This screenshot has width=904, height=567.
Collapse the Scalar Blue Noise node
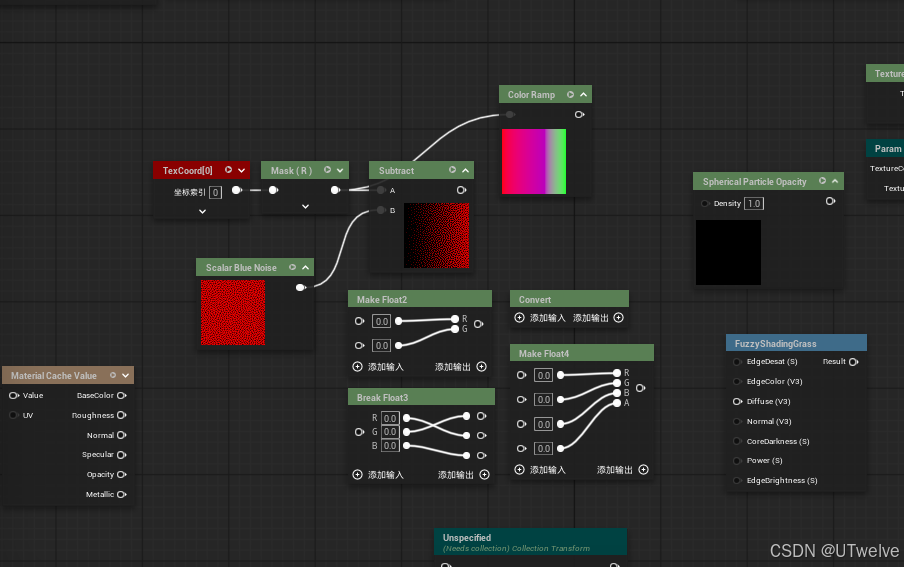click(306, 267)
